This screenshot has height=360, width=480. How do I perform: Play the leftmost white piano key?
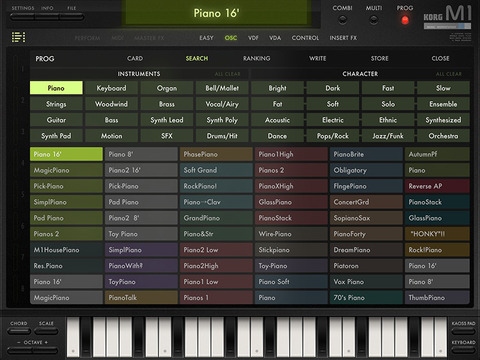[x=73, y=337]
